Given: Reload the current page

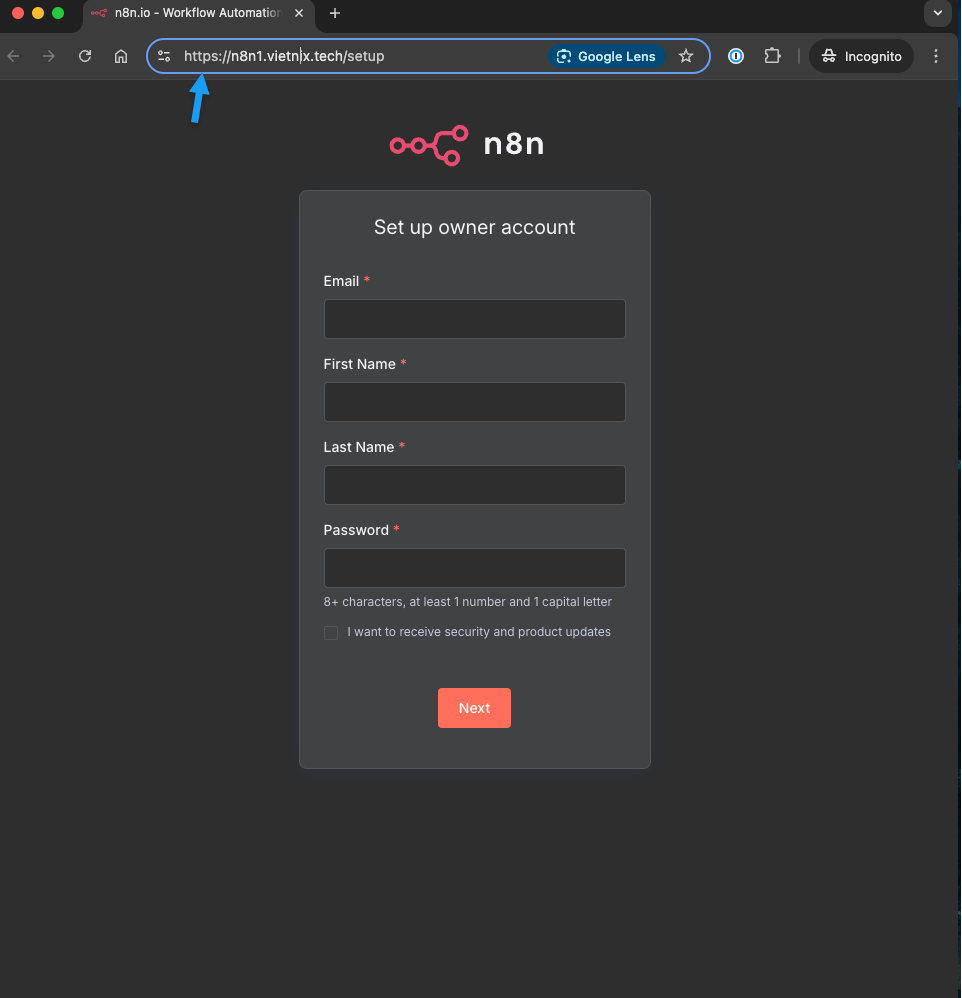Looking at the screenshot, I should pyautogui.click(x=85, y=56).
